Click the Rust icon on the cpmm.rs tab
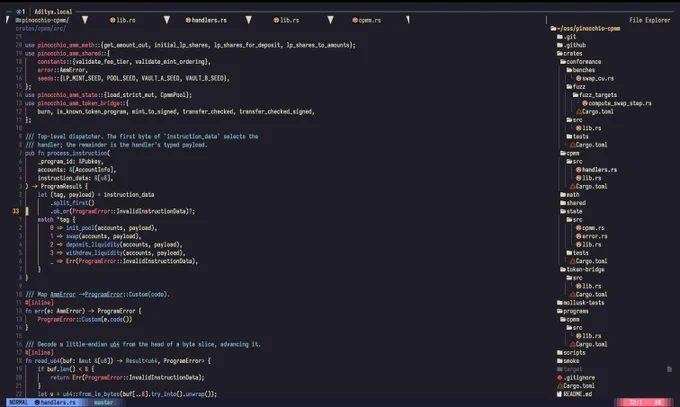Image resolution: width=680 pixels, height=407 pixels. [x=355, y=20]
